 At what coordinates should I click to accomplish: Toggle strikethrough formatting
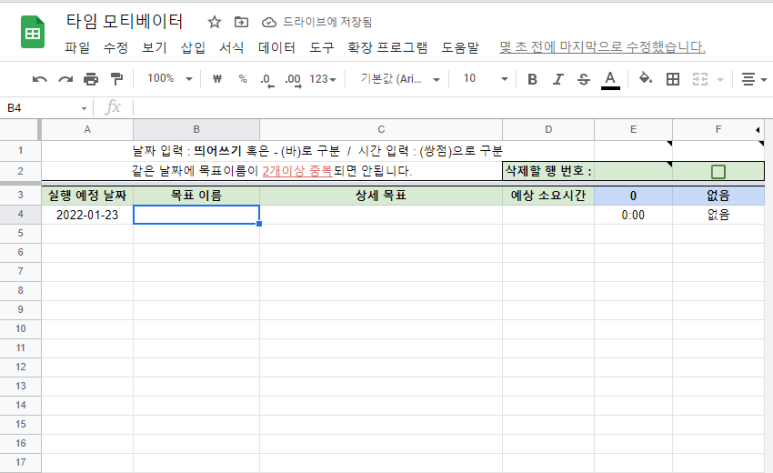[x=584, y=79]
